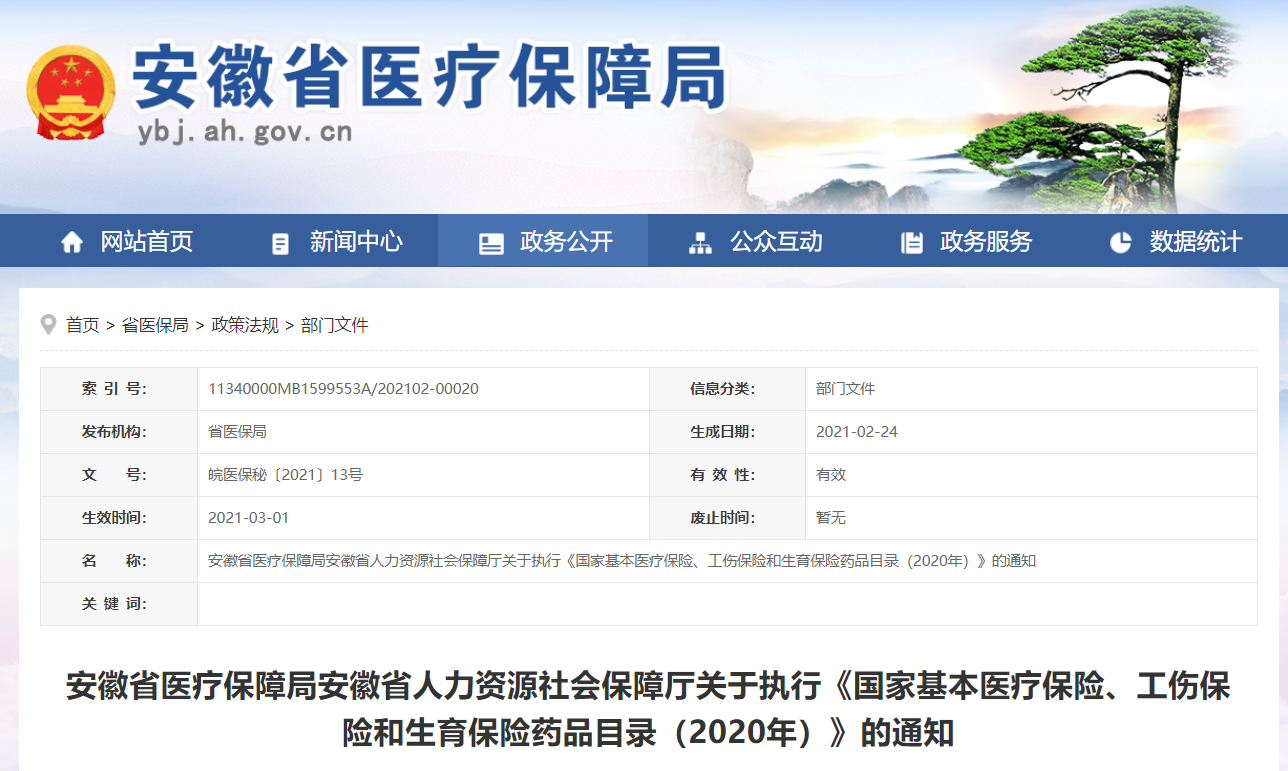Click the national emblem logo
The width and height of the screenshot is (1288, 771).
(71, 92)
